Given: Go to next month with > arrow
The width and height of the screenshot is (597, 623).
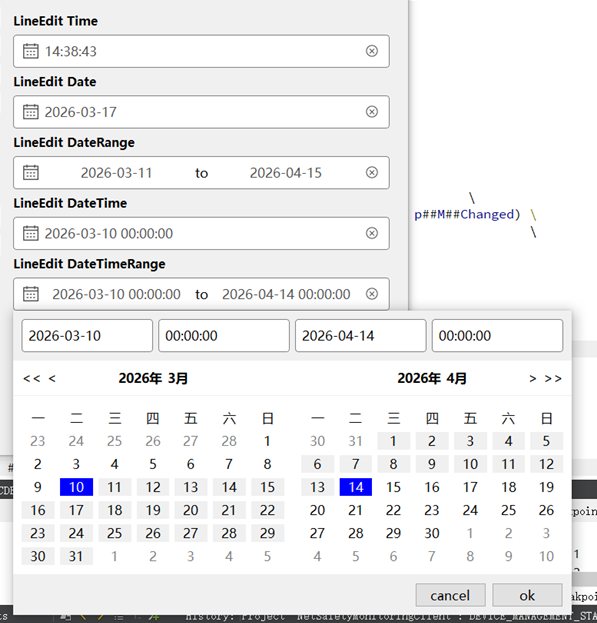Looking at the screenshot, I should pos(533,379).
